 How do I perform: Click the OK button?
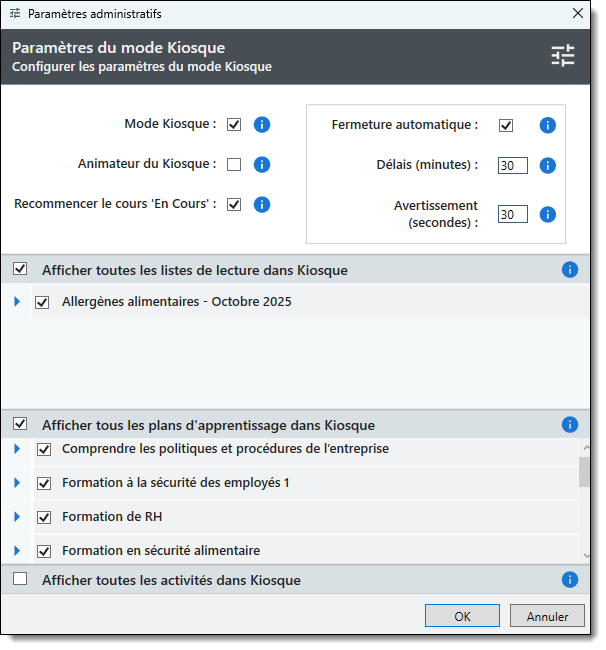(x=462, y=616)
